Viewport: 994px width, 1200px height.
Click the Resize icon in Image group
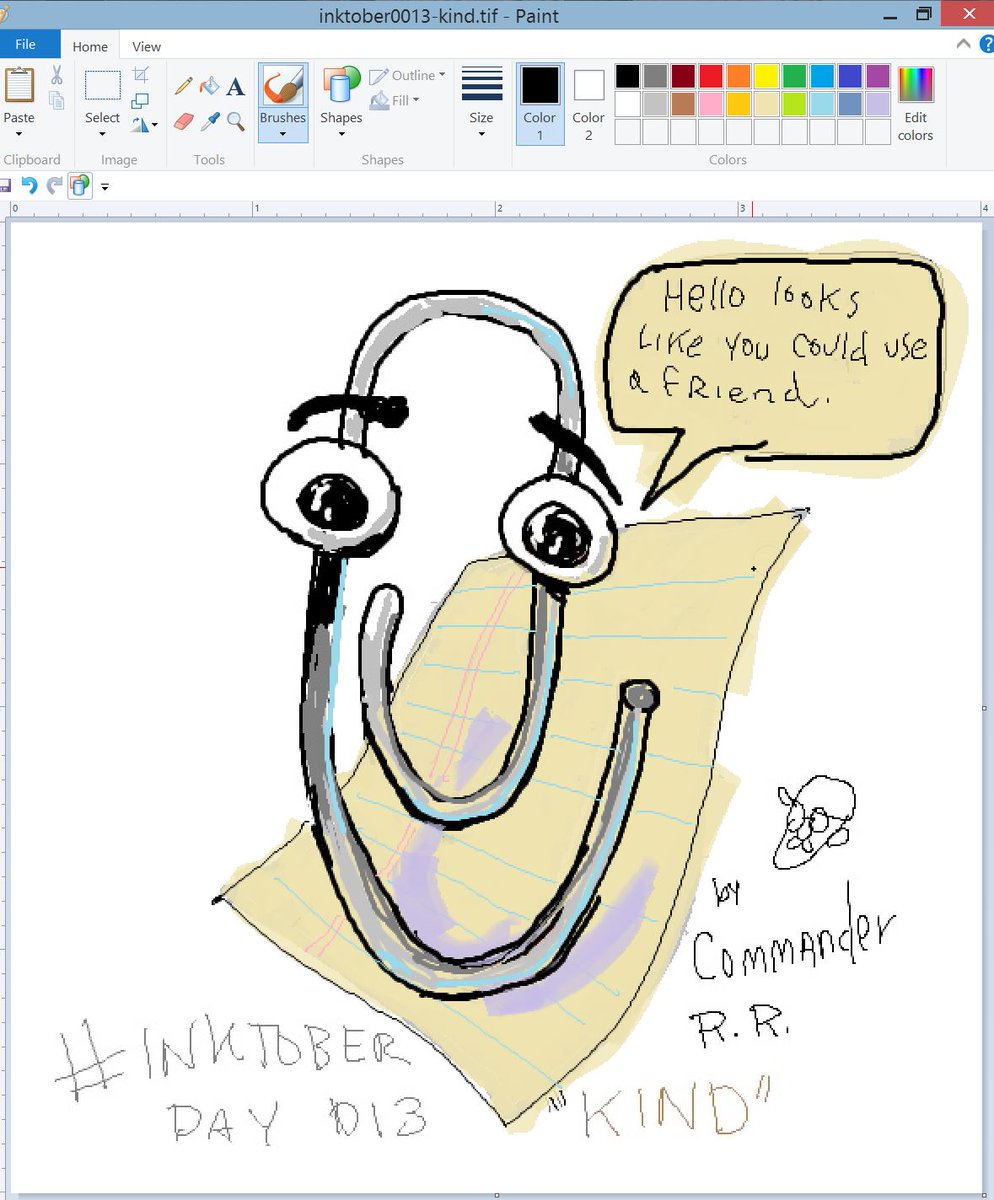click(141, 100)
